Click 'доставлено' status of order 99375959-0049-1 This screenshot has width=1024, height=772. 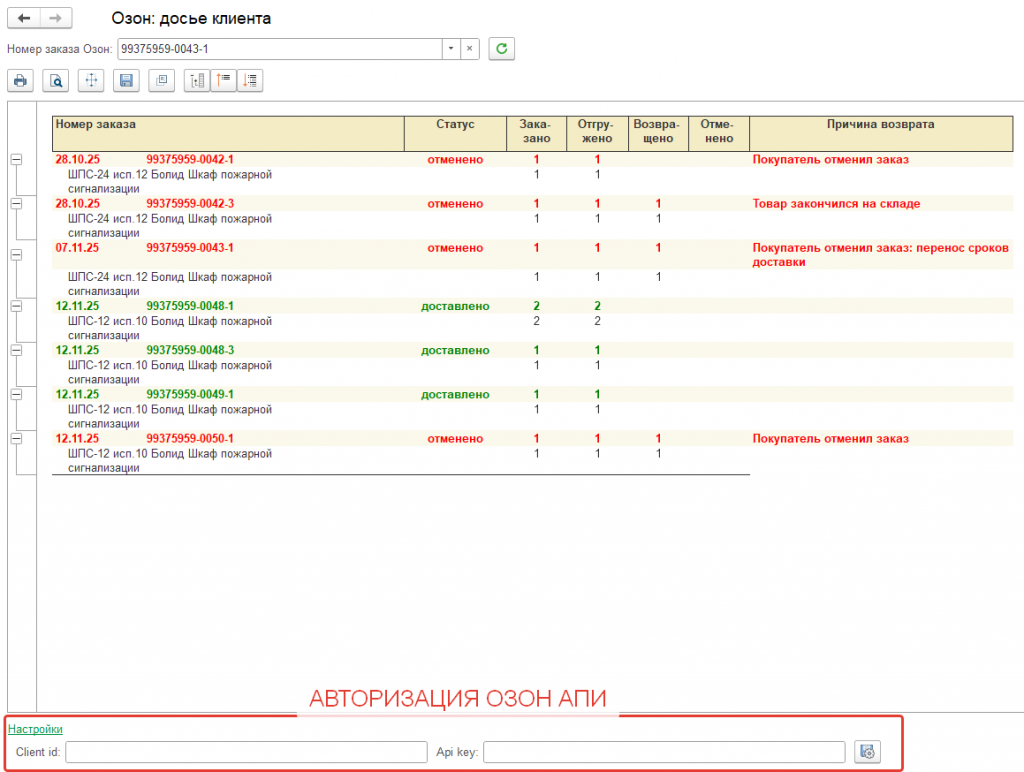[455, 394]
